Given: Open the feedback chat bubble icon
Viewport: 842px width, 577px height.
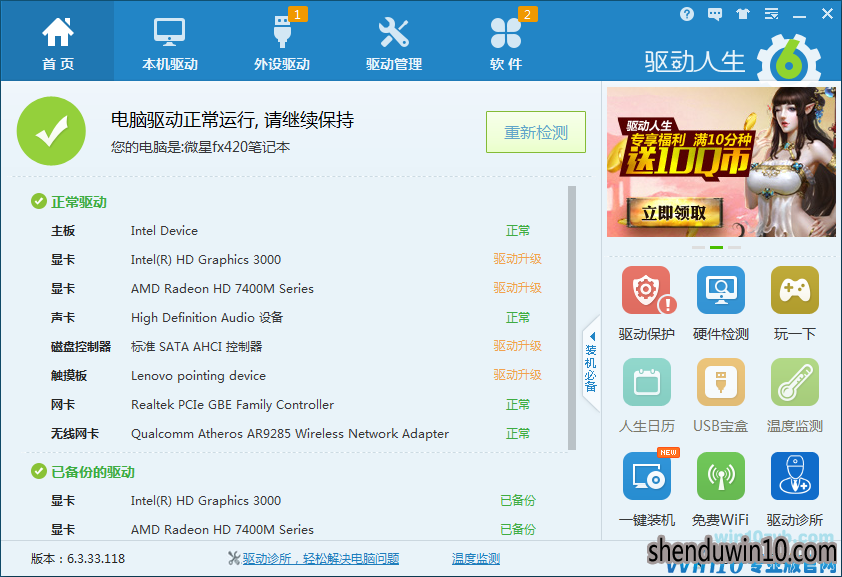Looking at the screenshot, I should pyautogui.click(x=715, y=14).
